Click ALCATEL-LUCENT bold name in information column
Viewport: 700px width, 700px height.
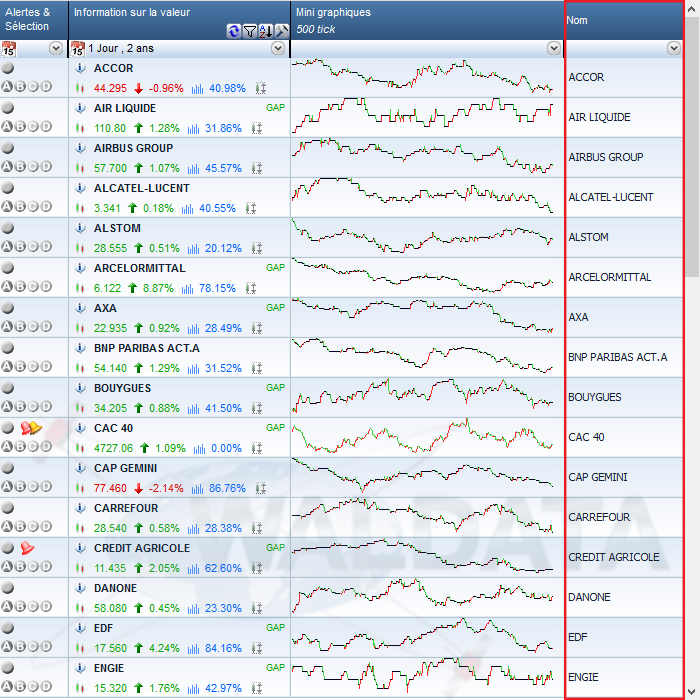142,188
